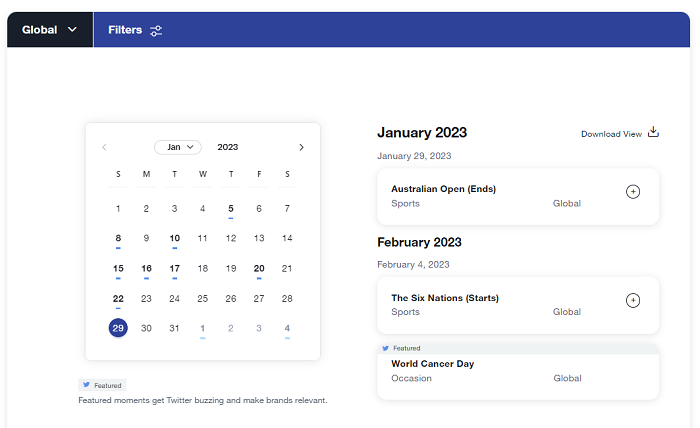Click Featured tag on World Cancer Day
This screenshot has height=428, width=700.
(401, 348)
